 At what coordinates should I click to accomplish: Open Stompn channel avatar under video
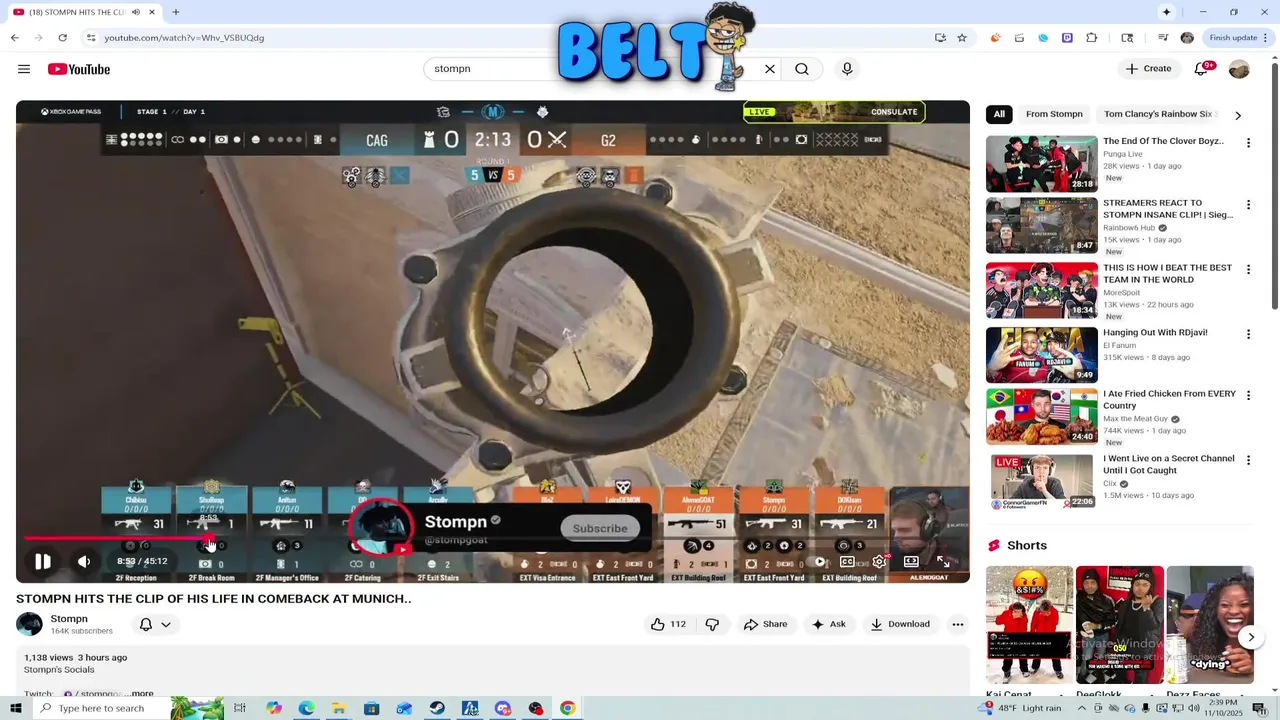click(29, 624)
